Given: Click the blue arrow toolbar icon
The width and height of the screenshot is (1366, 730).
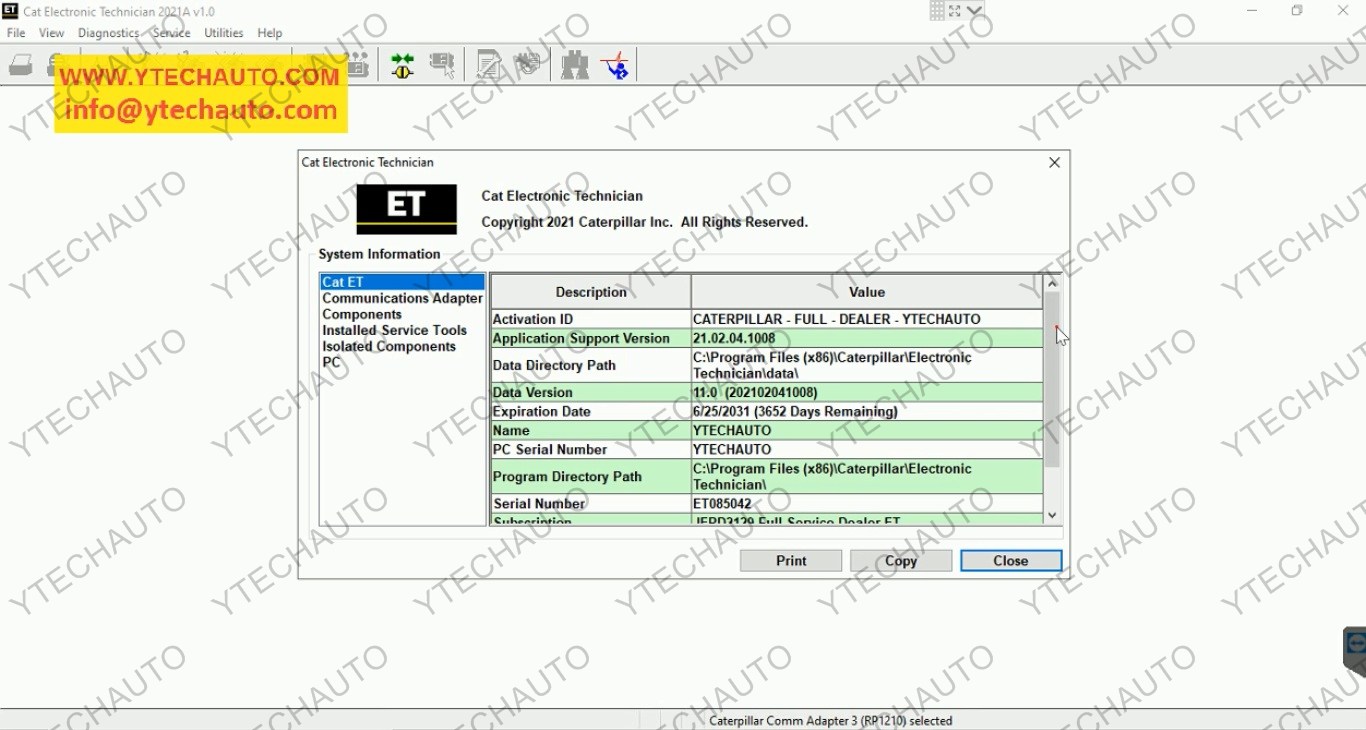Looking at the screenshot, I should pos(615,66).
